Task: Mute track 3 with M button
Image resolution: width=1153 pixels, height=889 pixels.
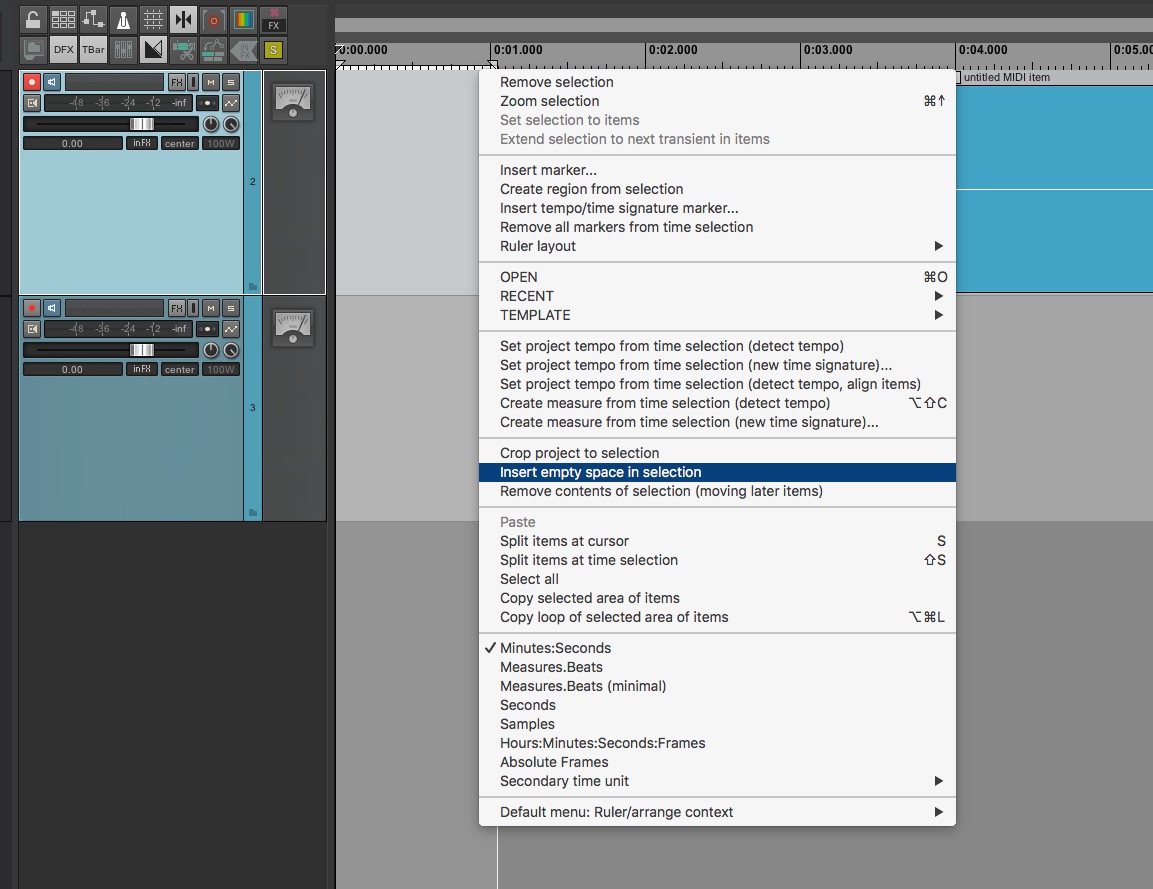Action: [211, 307]
